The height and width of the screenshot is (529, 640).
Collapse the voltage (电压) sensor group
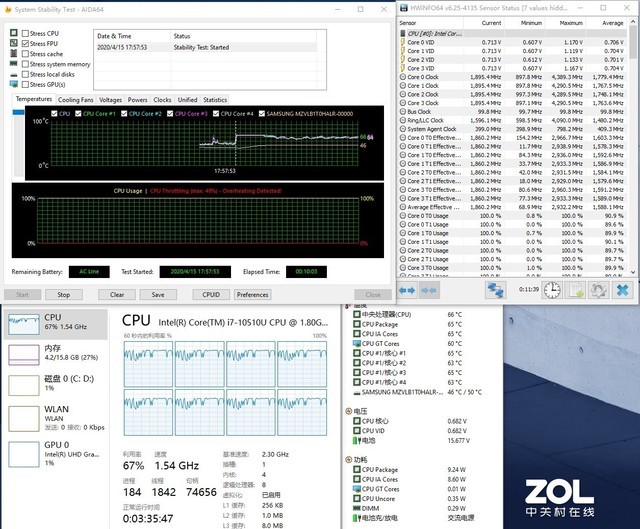click(x=348, y=411)
